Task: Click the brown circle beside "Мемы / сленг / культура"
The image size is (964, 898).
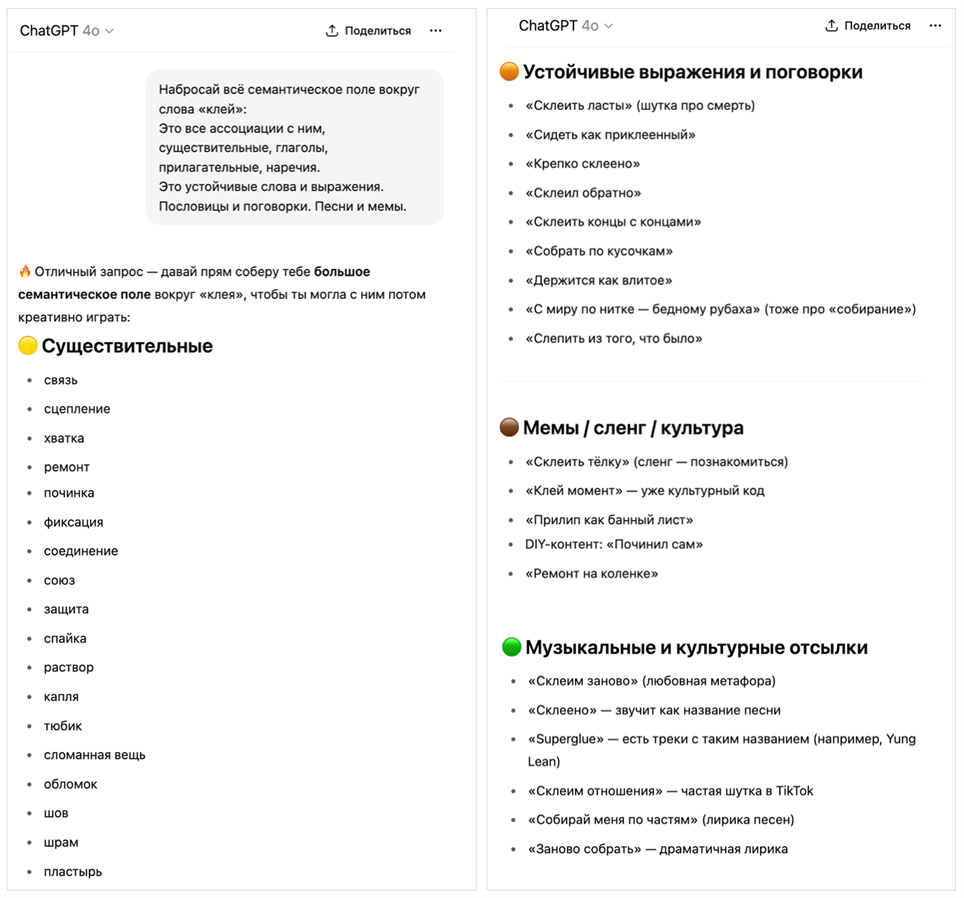Action: click(x=509, y=428)
